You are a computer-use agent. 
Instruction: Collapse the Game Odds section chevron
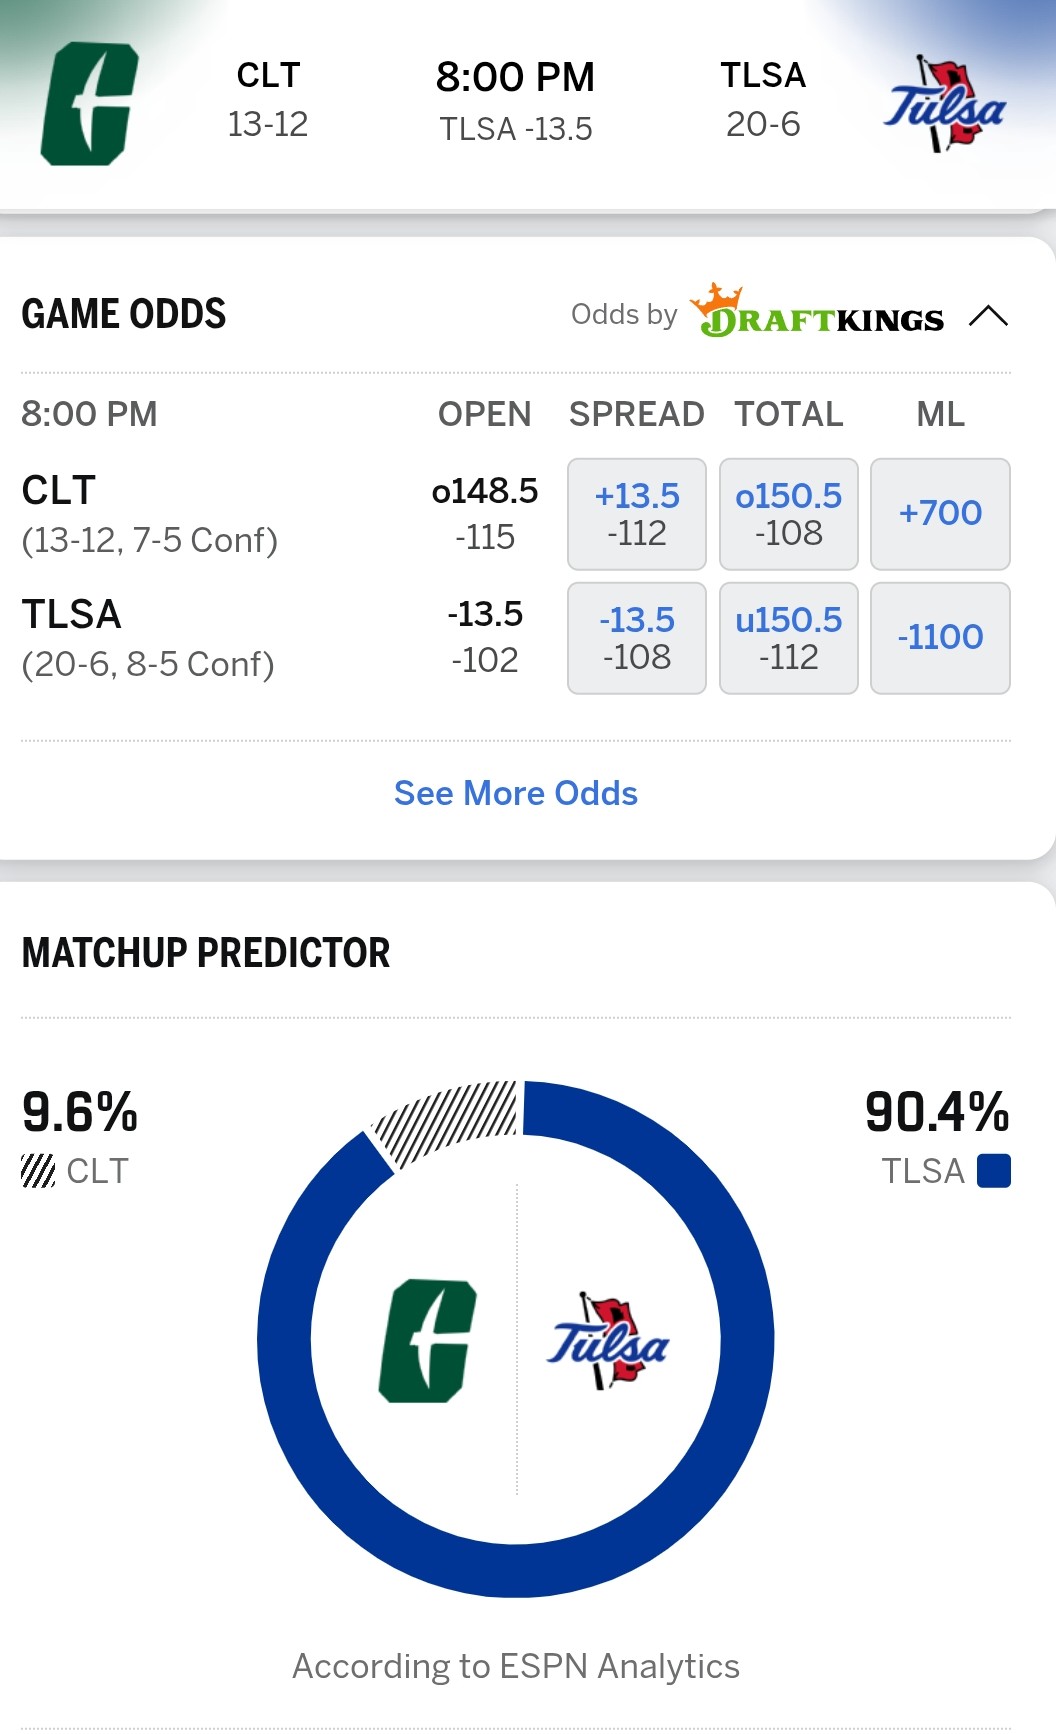pyautogui.click(x=988, y=316)
